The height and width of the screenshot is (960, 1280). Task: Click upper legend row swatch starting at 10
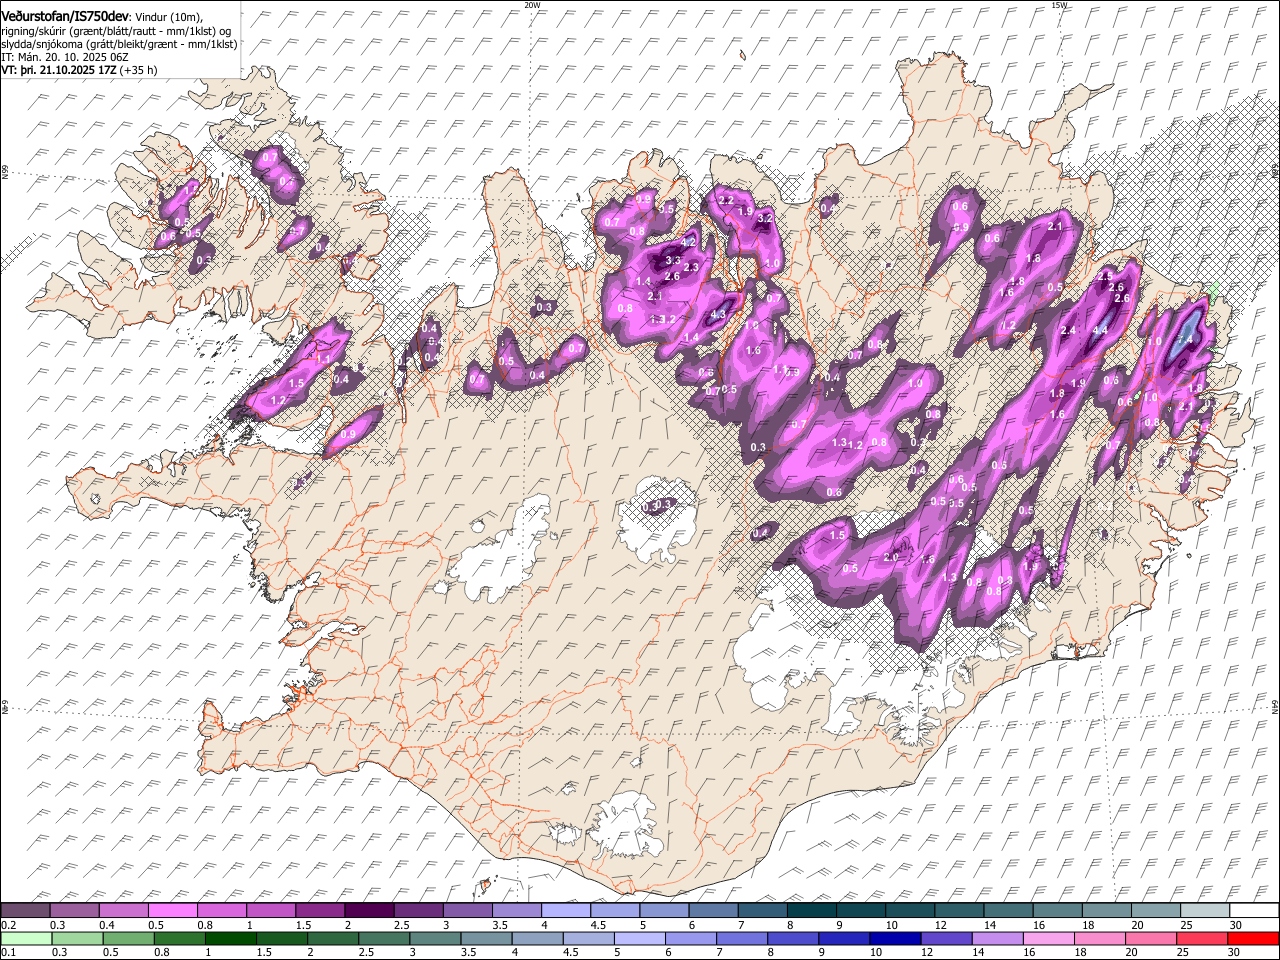pyautogui.click(x=910, y=911)
